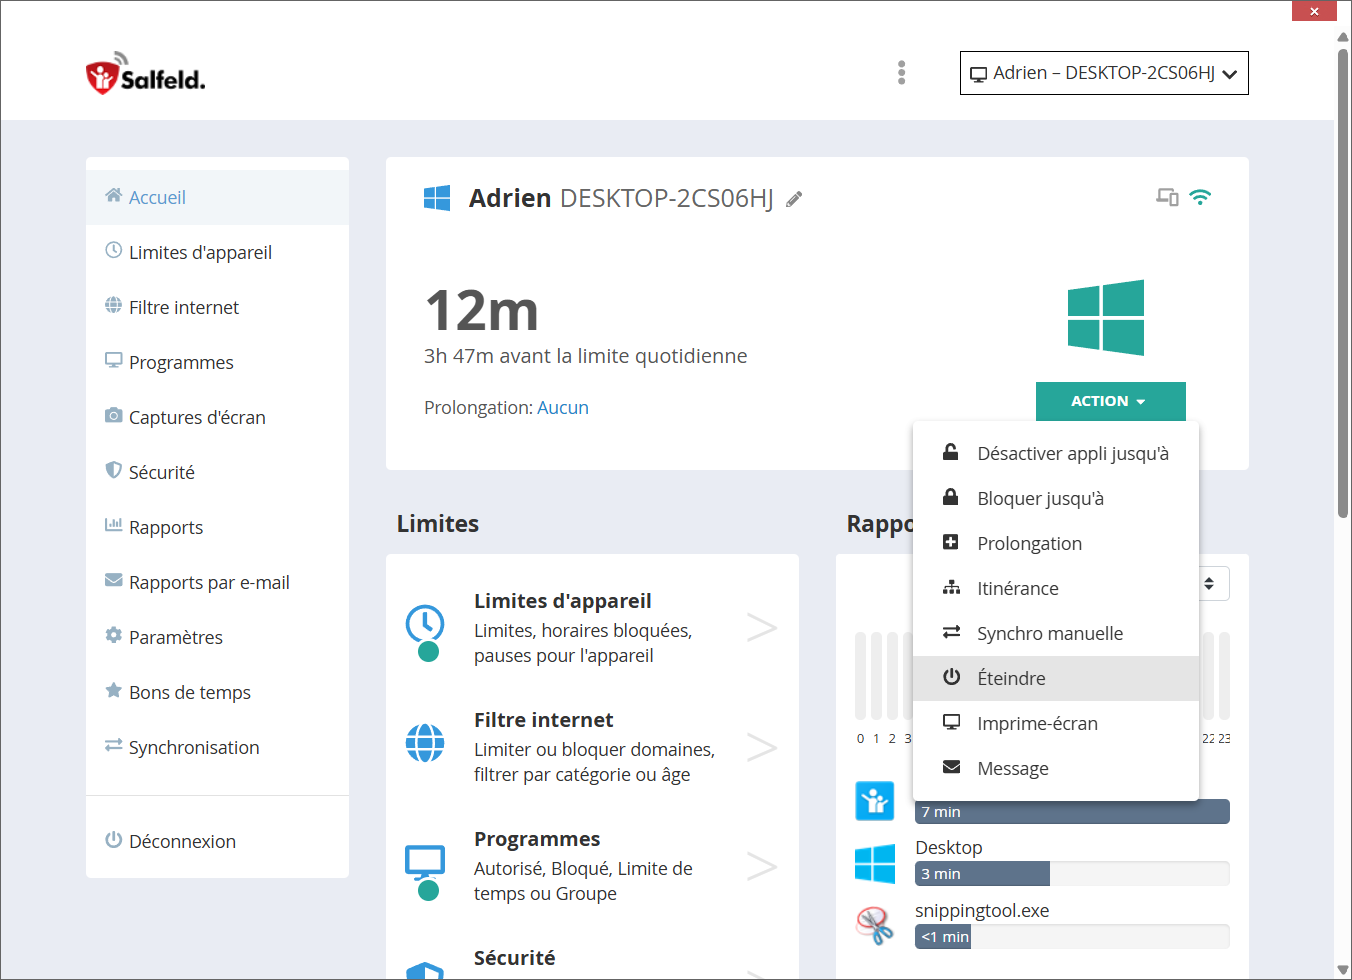Click the 7 min usage bar
The image size is (1352, 980).
1072,812
